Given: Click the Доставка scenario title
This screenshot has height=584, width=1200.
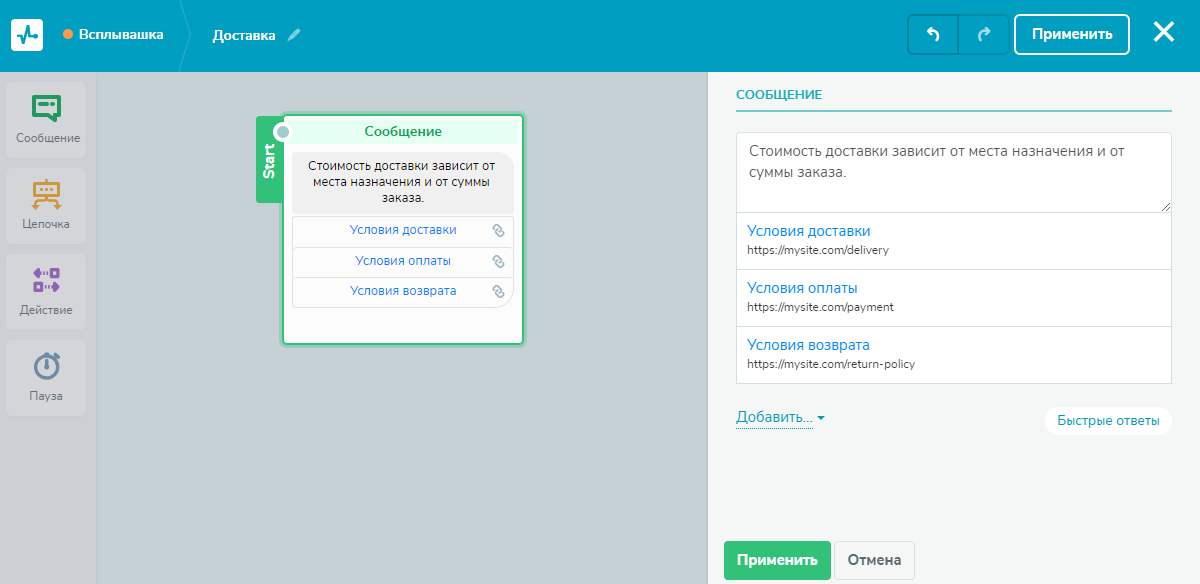Looking at the screenshot, I should pyautogui.click(x=244, y=35).
